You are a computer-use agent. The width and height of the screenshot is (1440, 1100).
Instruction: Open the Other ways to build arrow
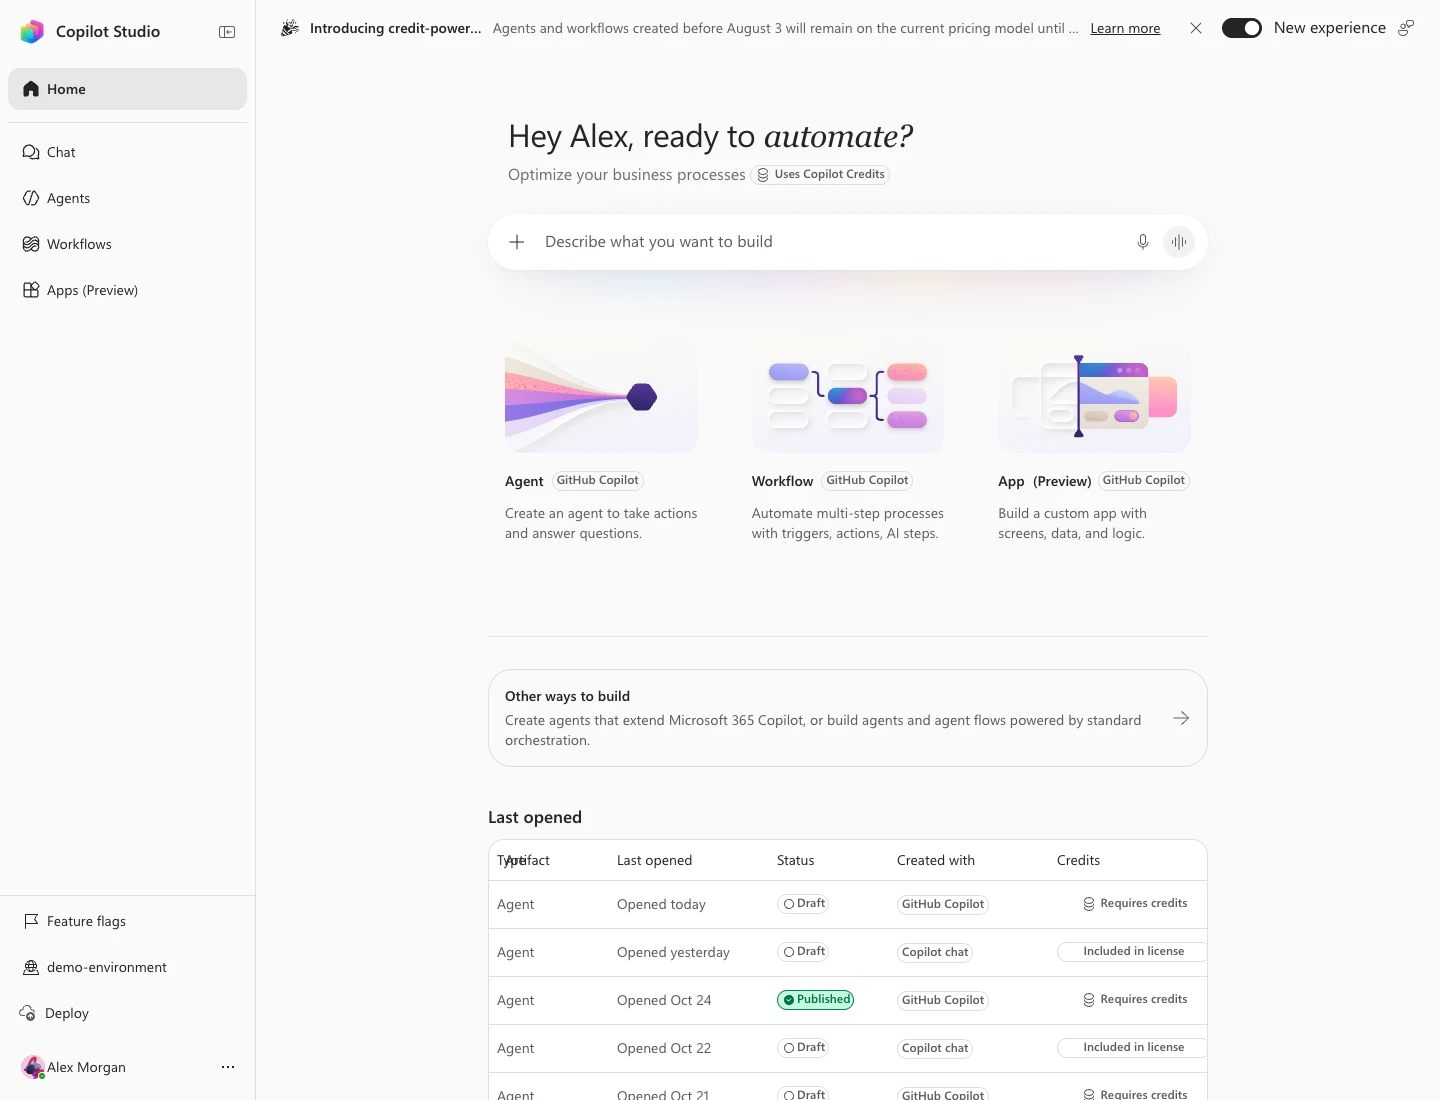1181,718
